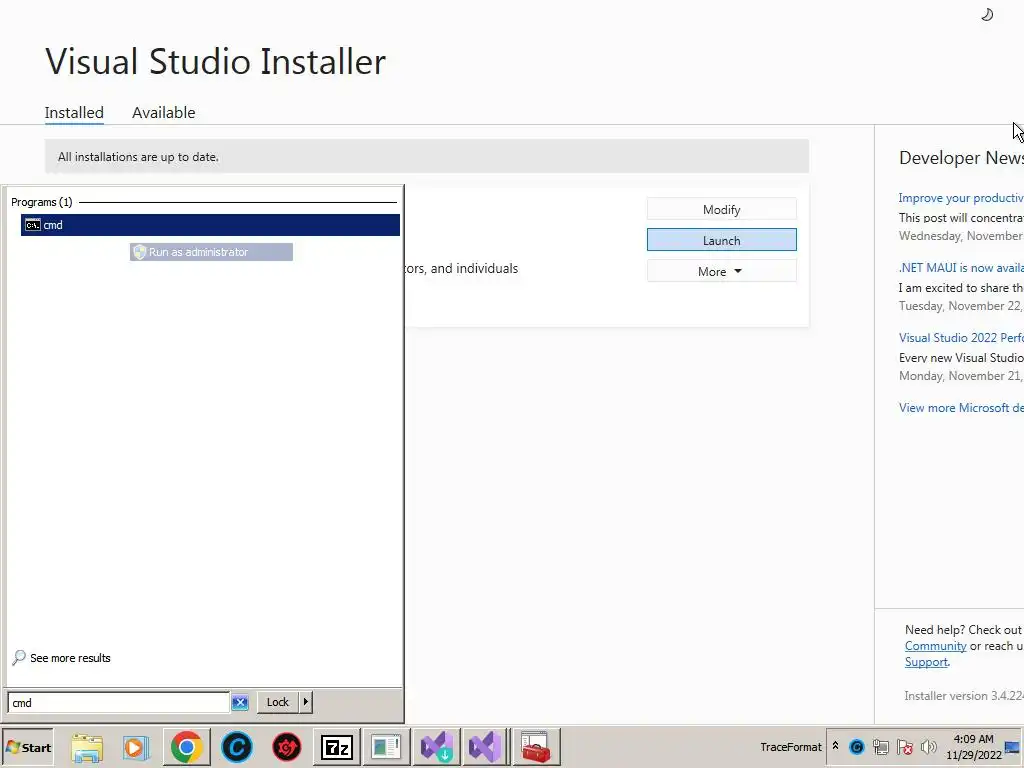The image size is (1024, 768).
Task: Open the Community help link
Action: (935, 646)
